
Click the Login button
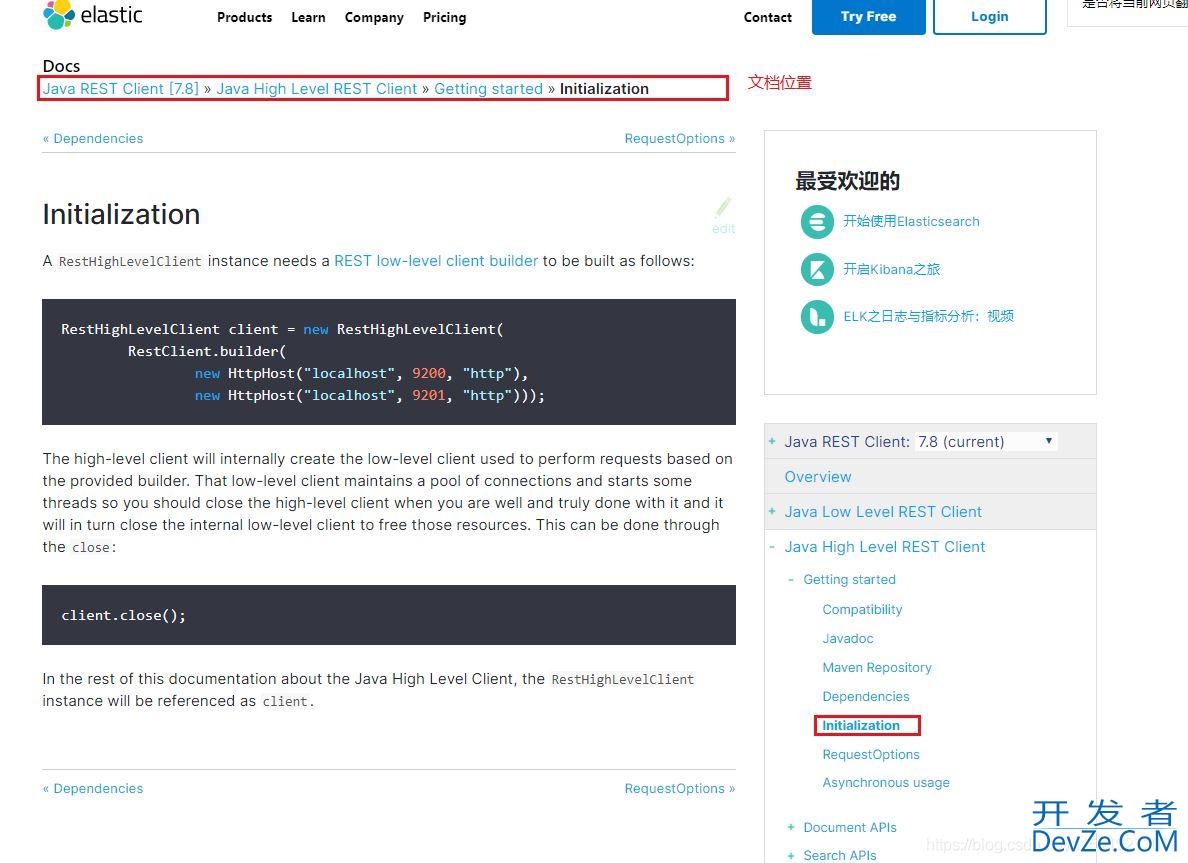tap(989, 17)
